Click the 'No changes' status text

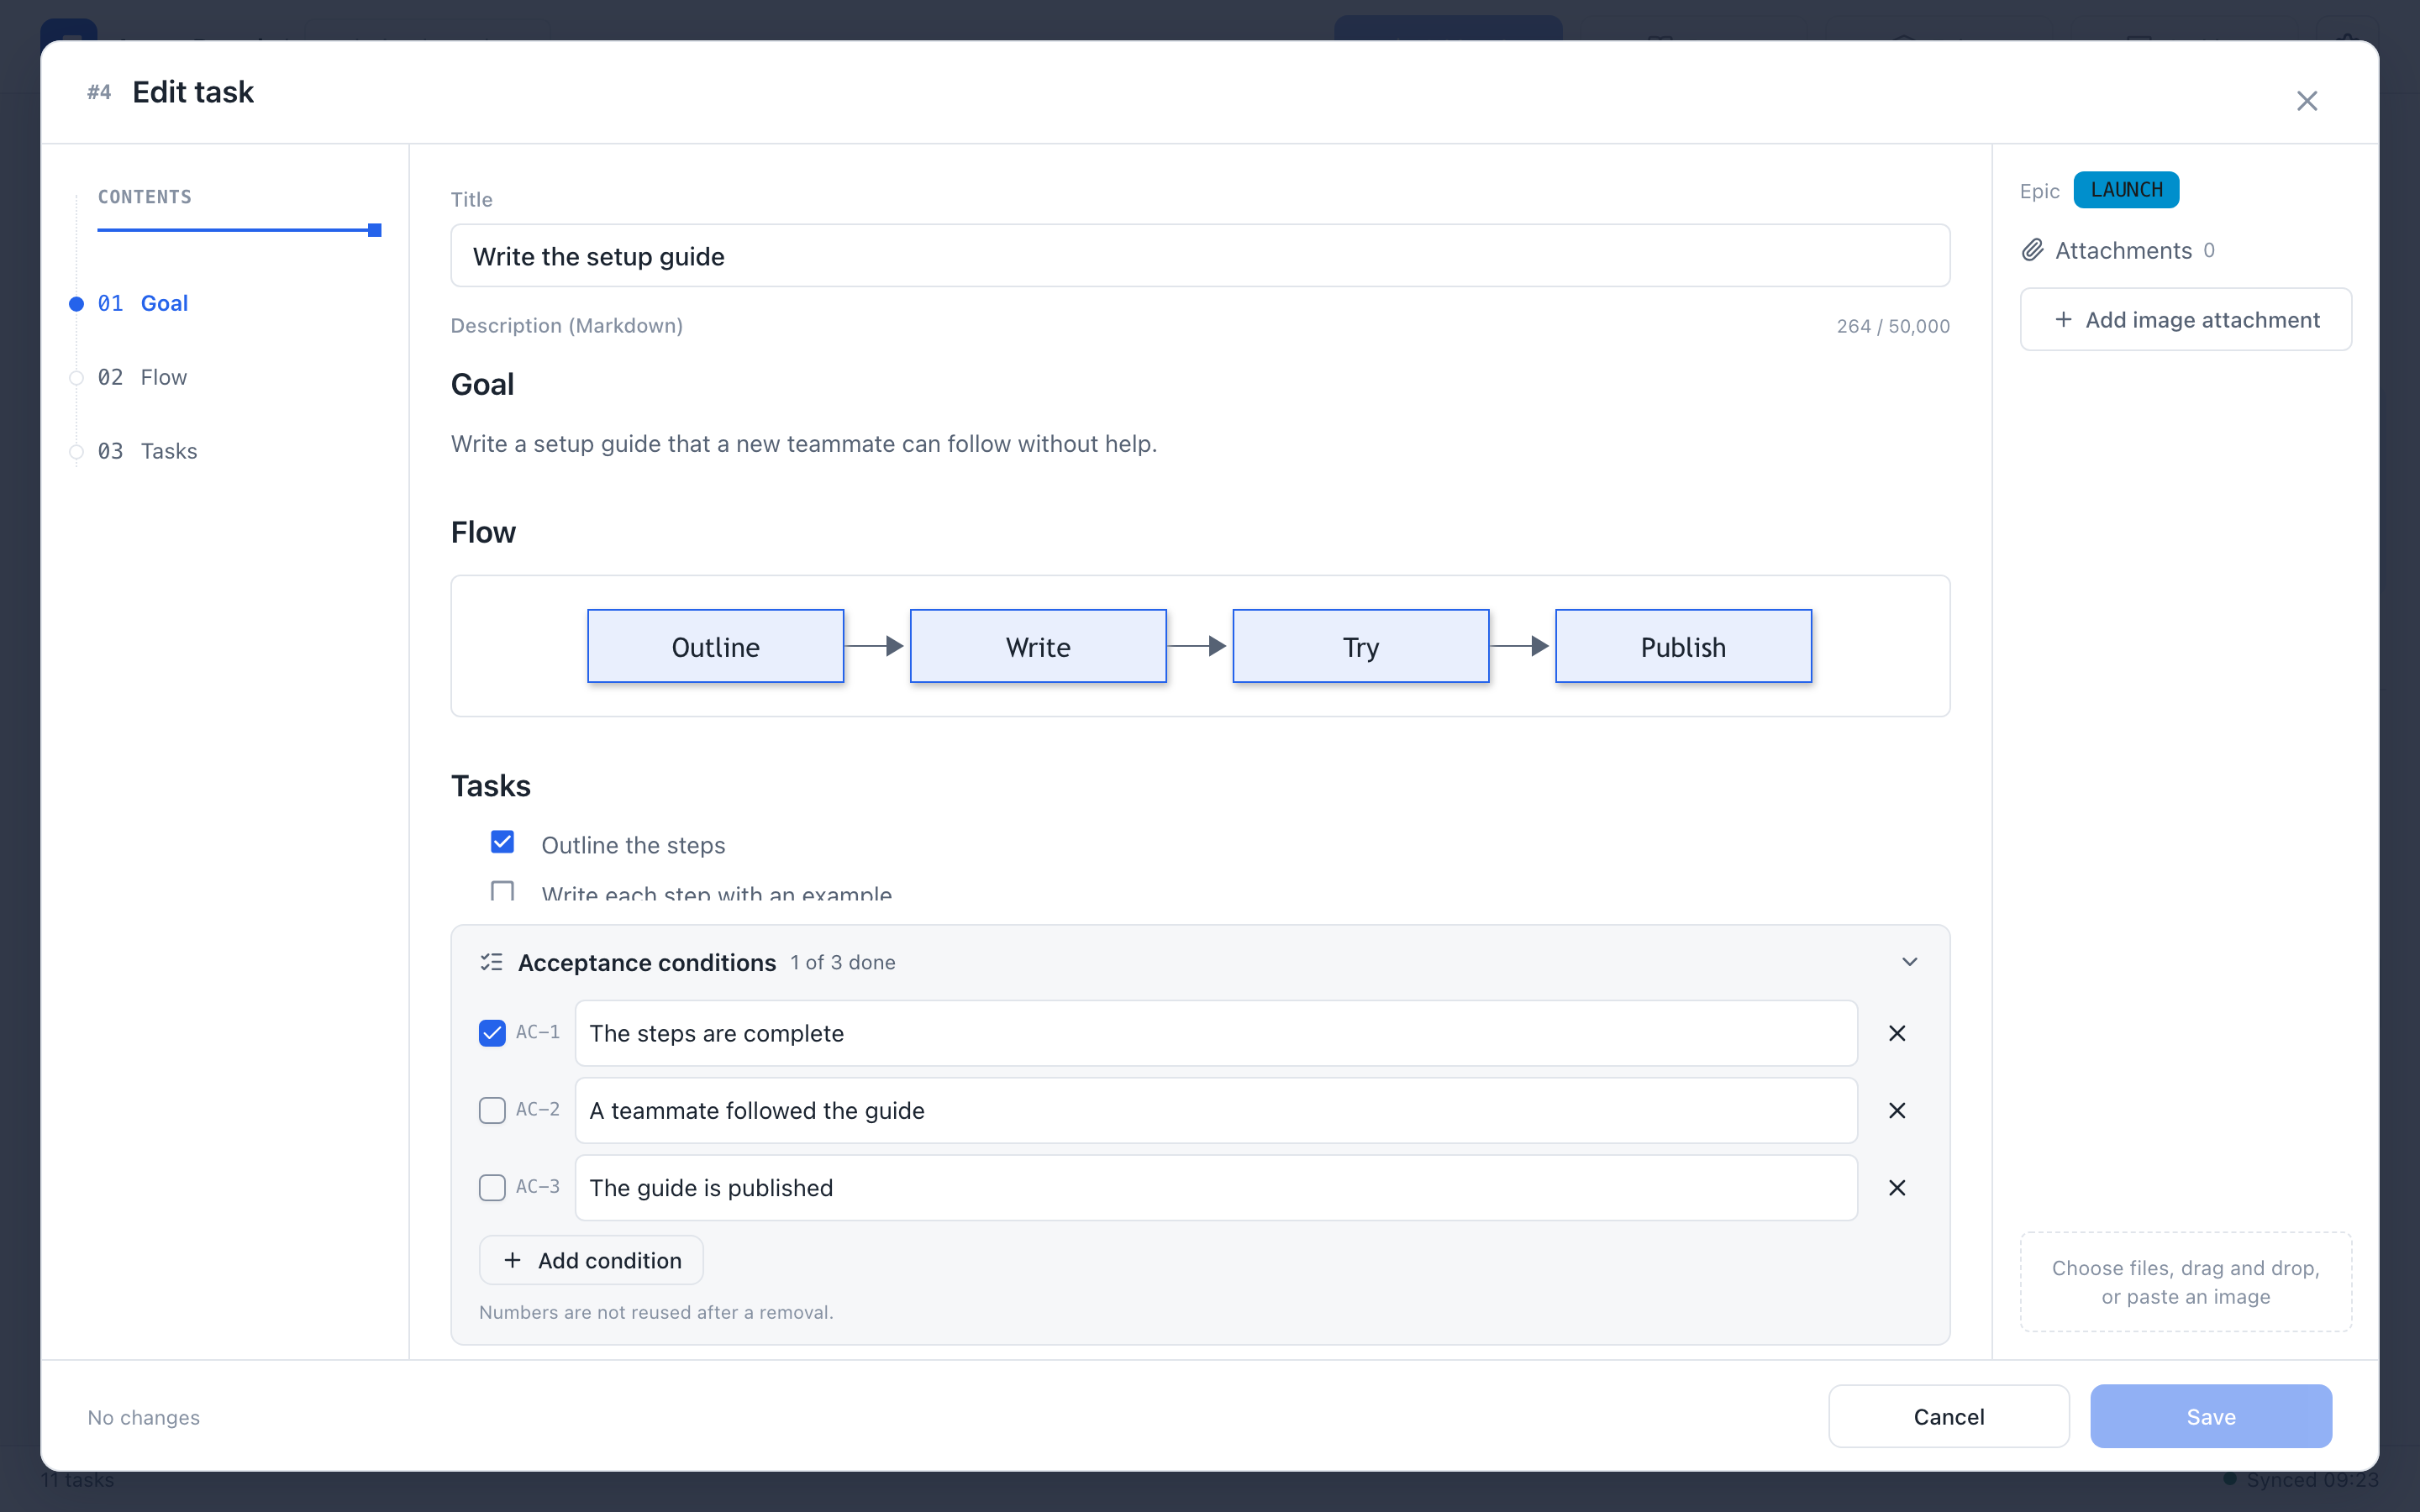[143, 1417]
